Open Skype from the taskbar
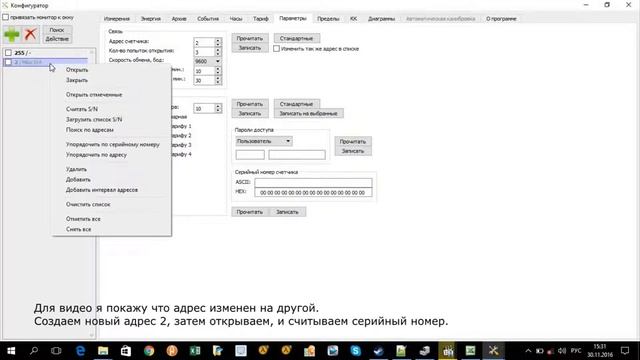 point(356,351)
